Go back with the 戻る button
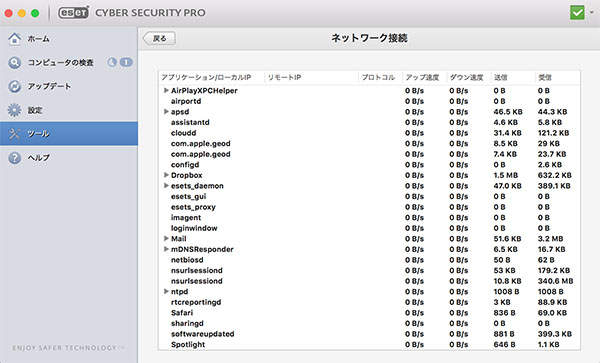The image size is (600, 363). pyautogui.click(x=159, y=38)
